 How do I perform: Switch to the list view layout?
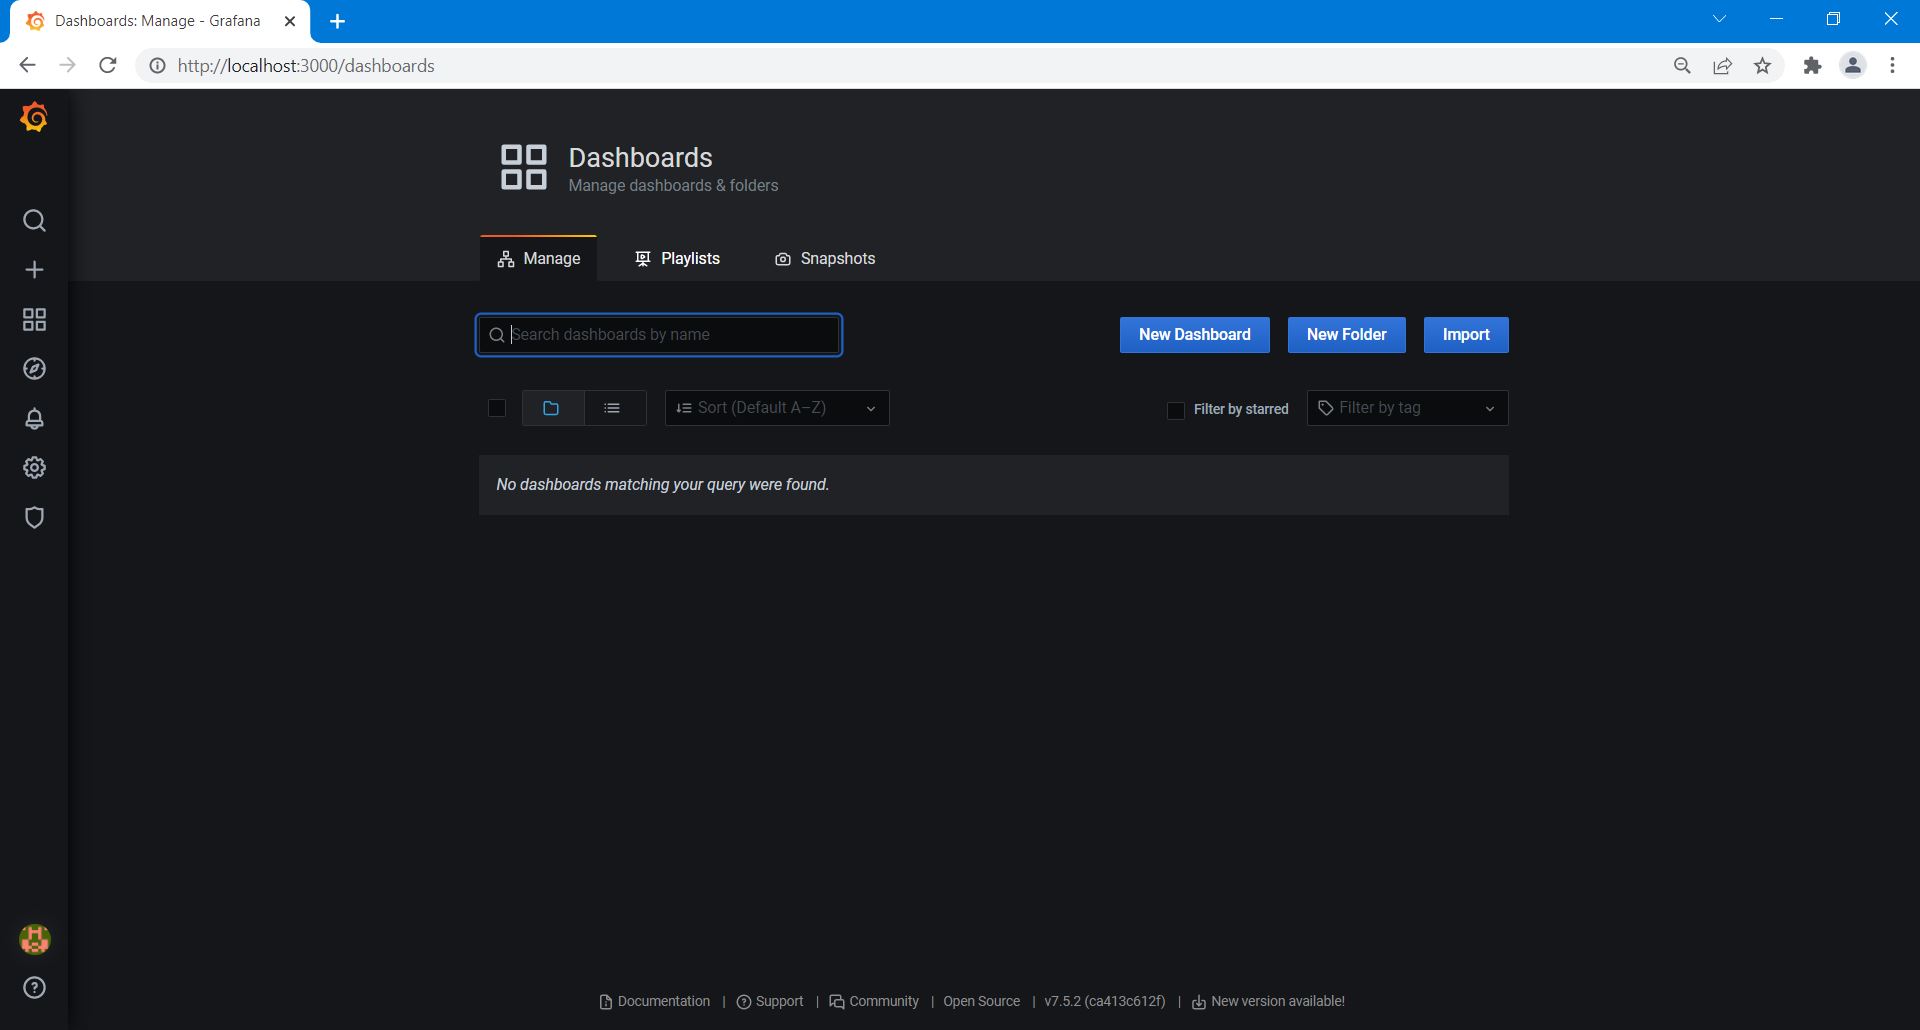[x=613, y=408]
